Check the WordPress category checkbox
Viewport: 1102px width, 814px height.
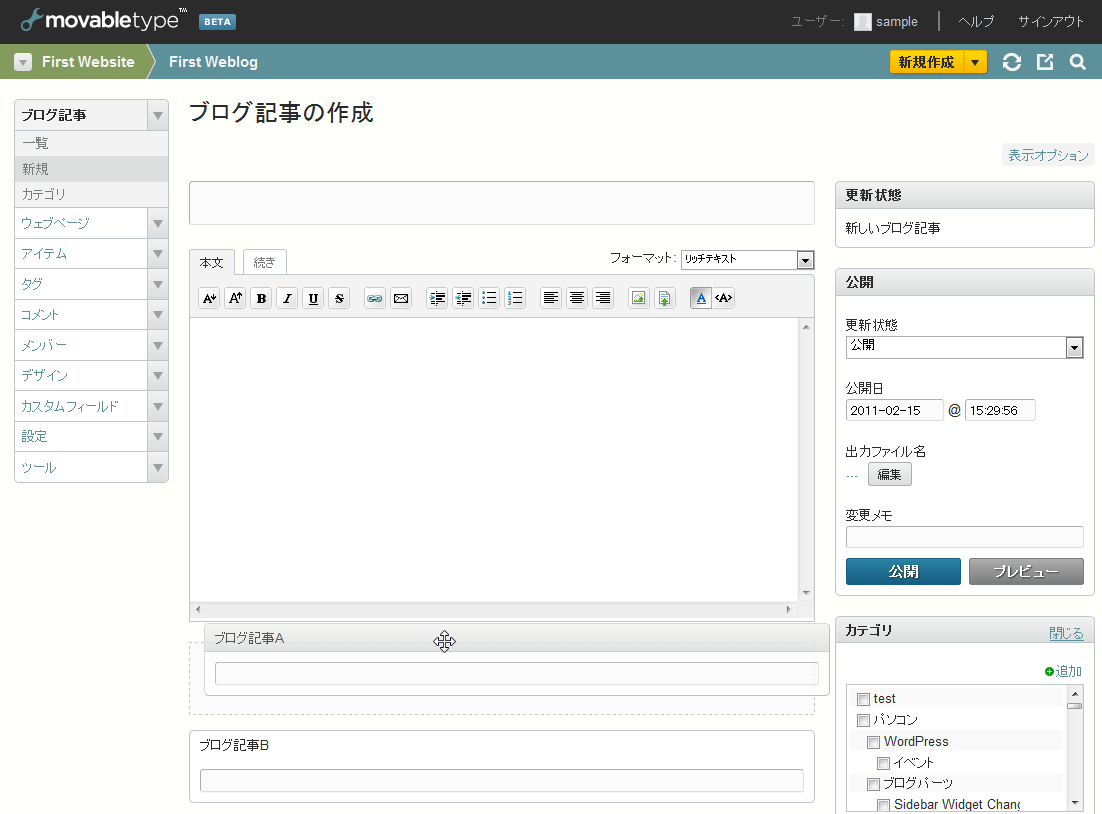click(874, 742)
